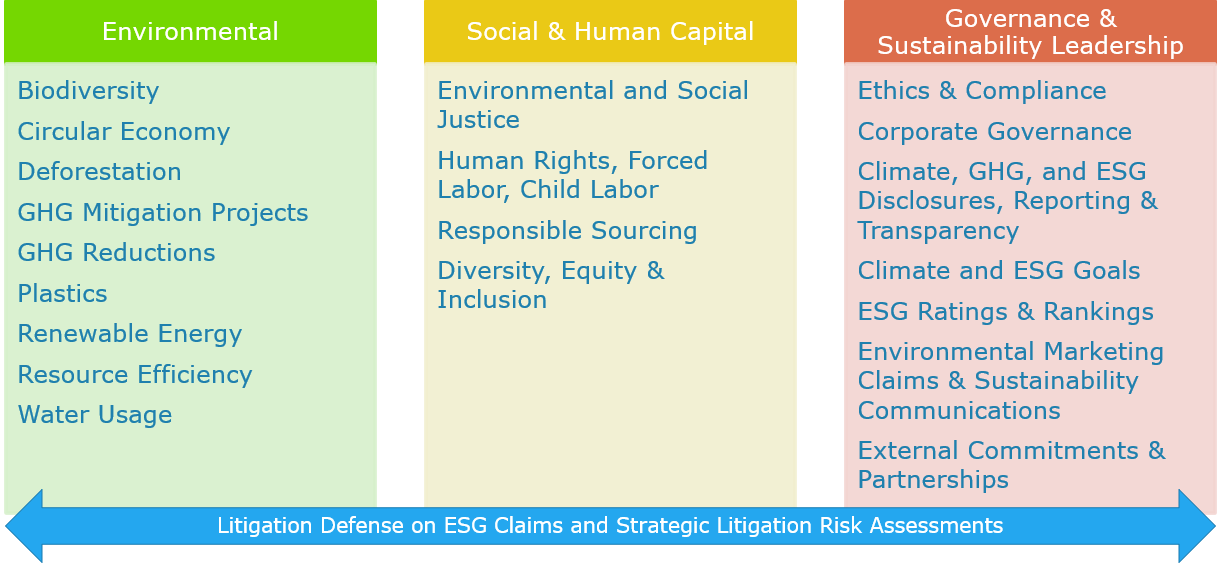Click the blue Litigation Defense arrow banner

tap(610, 526)
